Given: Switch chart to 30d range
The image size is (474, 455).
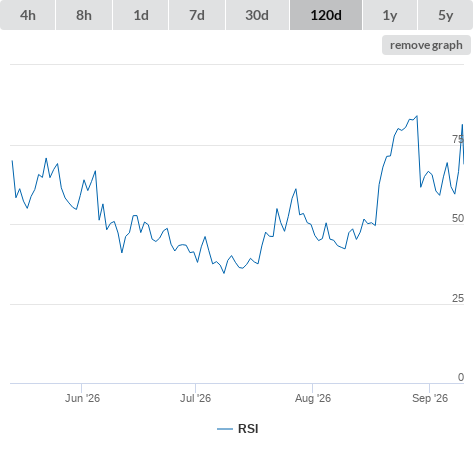Looking at the screenshot, I should click(x=257, y=15).
